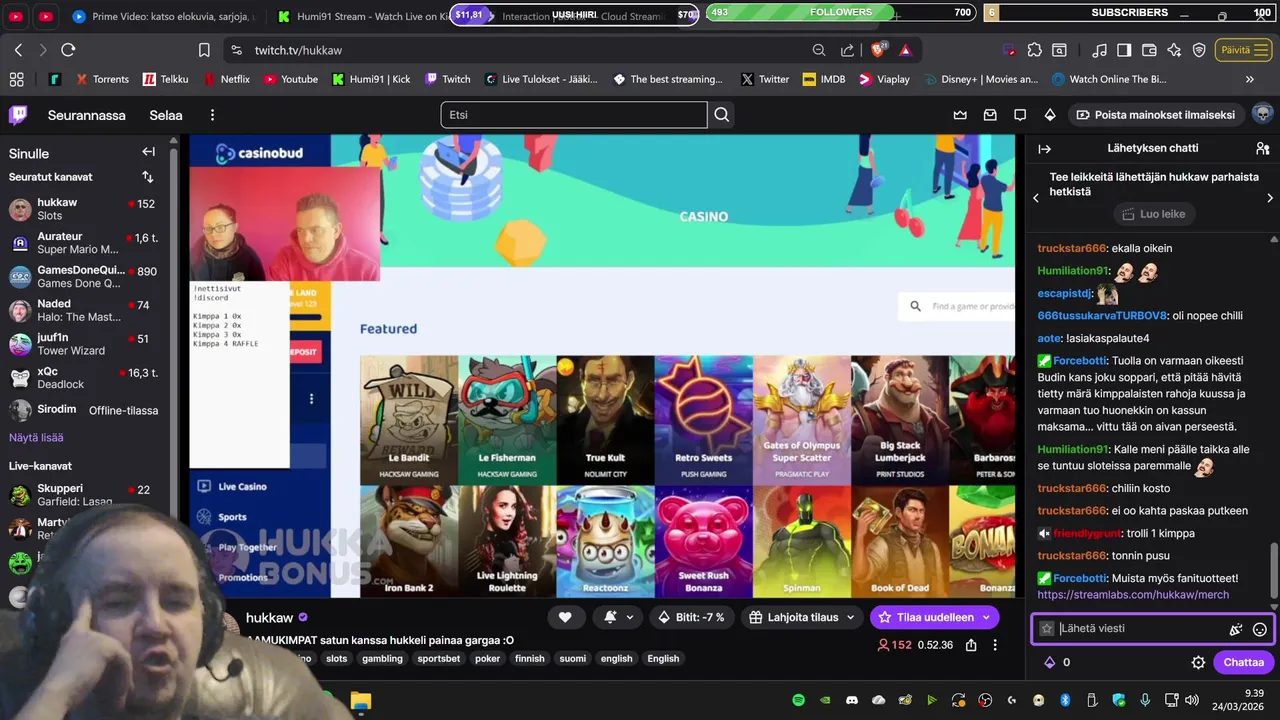Viewport: 1280px width, 720px height.
Task: Open Prime loot crown icon
Action: (960, 115)
